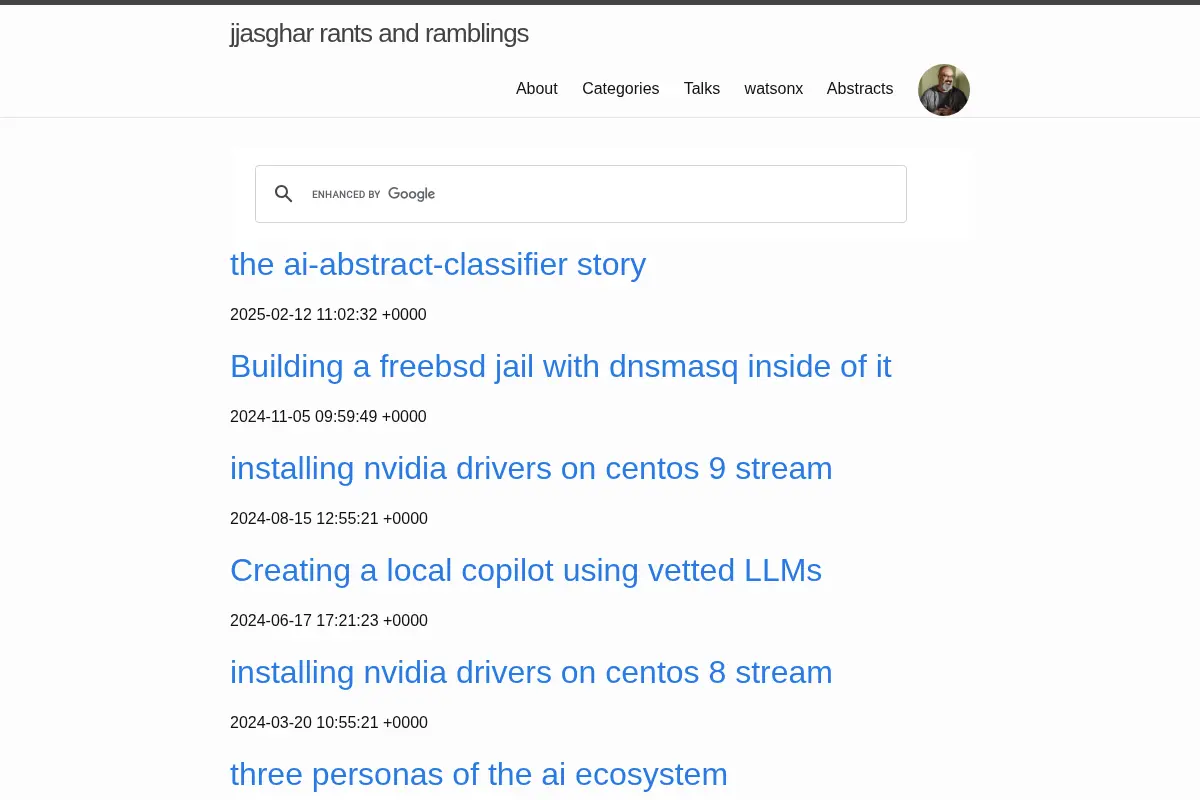Click the date 2025-02-12 11:02:32 +0000

tap(328, 315)
